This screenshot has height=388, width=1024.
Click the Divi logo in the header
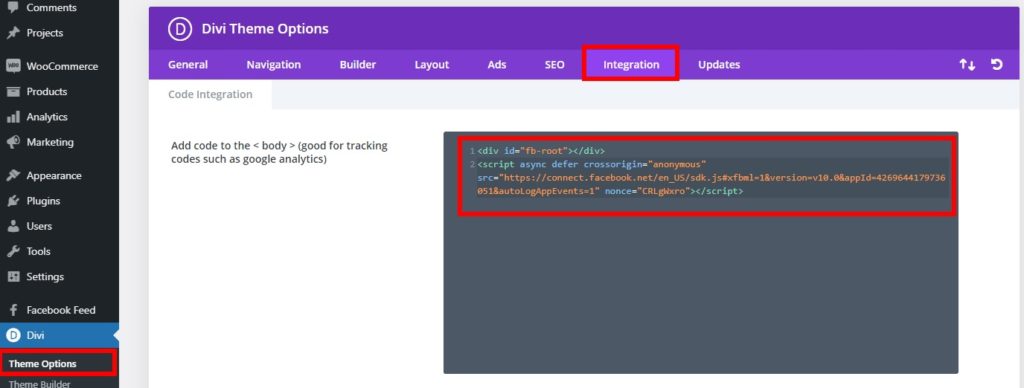pyautogui.click(x=180, y=29)
